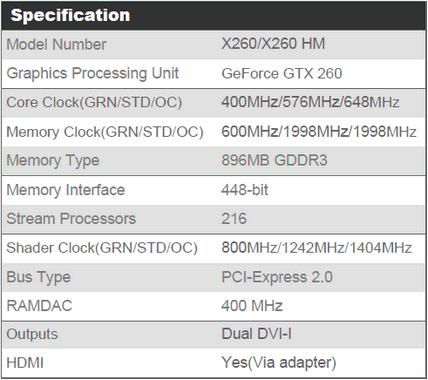Image resolution: width=428 pixels, height=380 pixels.
Task: Click the 448-bit value
Action: [x=245, y=190]
